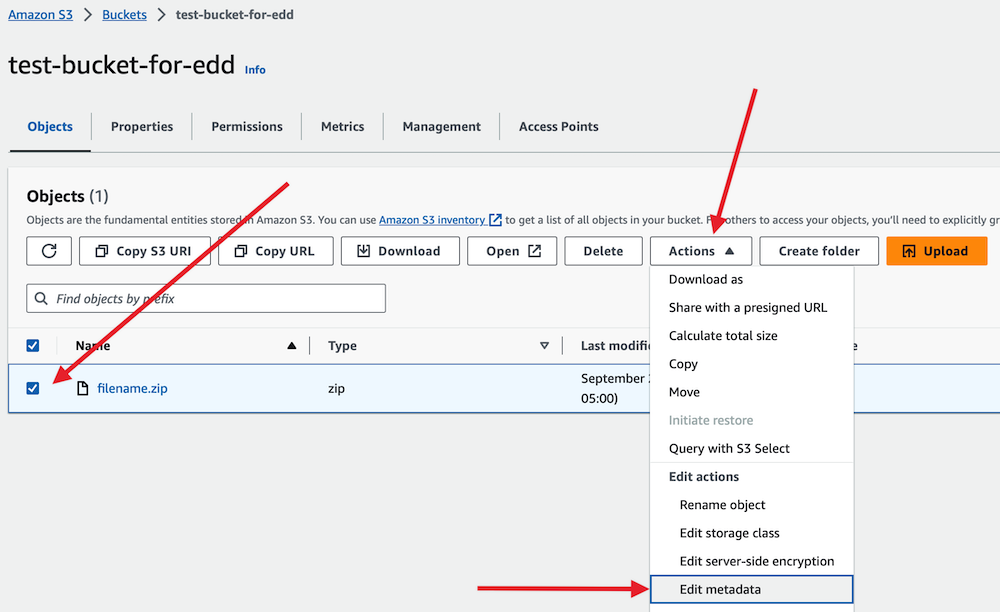This screenshot has height=612, width=1000.
Task: Go to Buckets breadcrumb link
Action: (124, 15)
